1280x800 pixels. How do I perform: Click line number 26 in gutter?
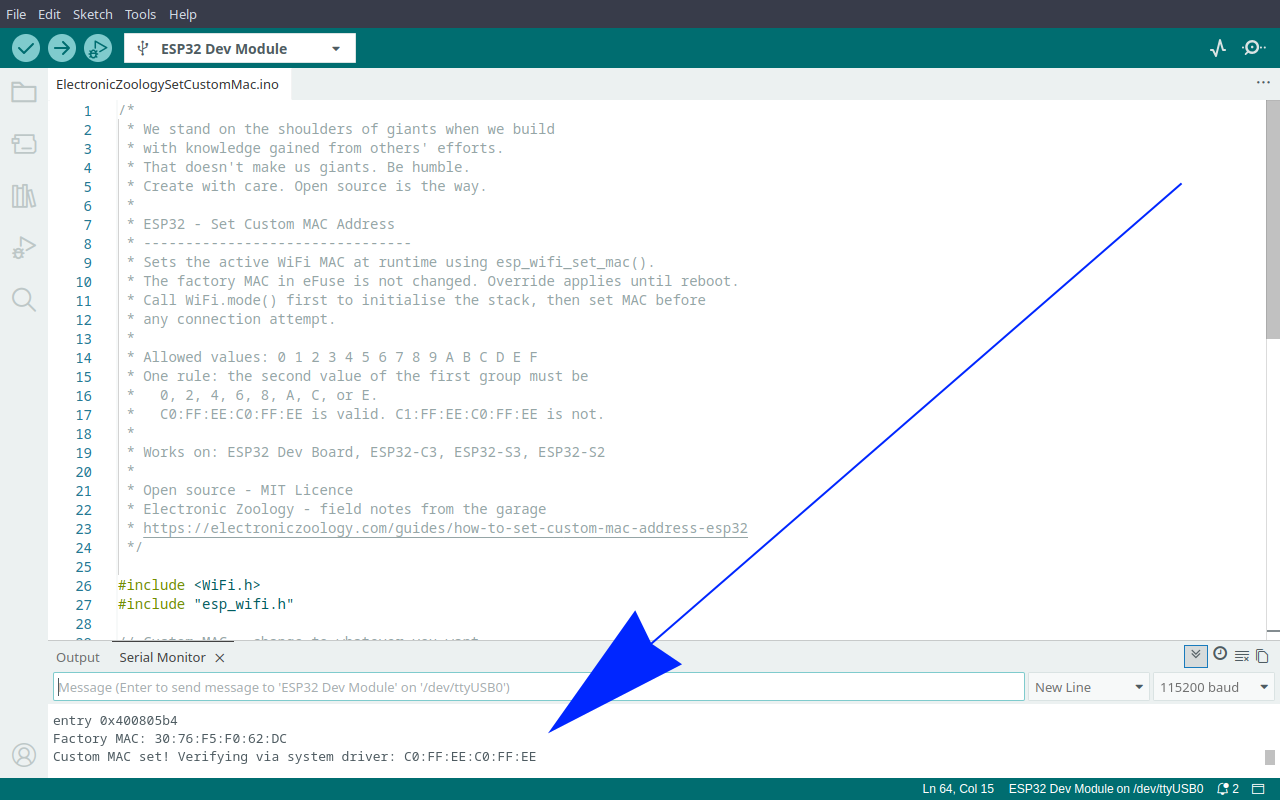click(x=84, y=585)
